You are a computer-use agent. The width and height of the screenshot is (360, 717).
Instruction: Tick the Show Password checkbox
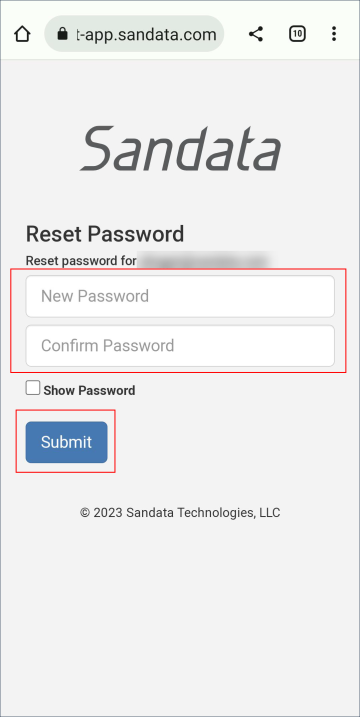click(x=32, y=388)
